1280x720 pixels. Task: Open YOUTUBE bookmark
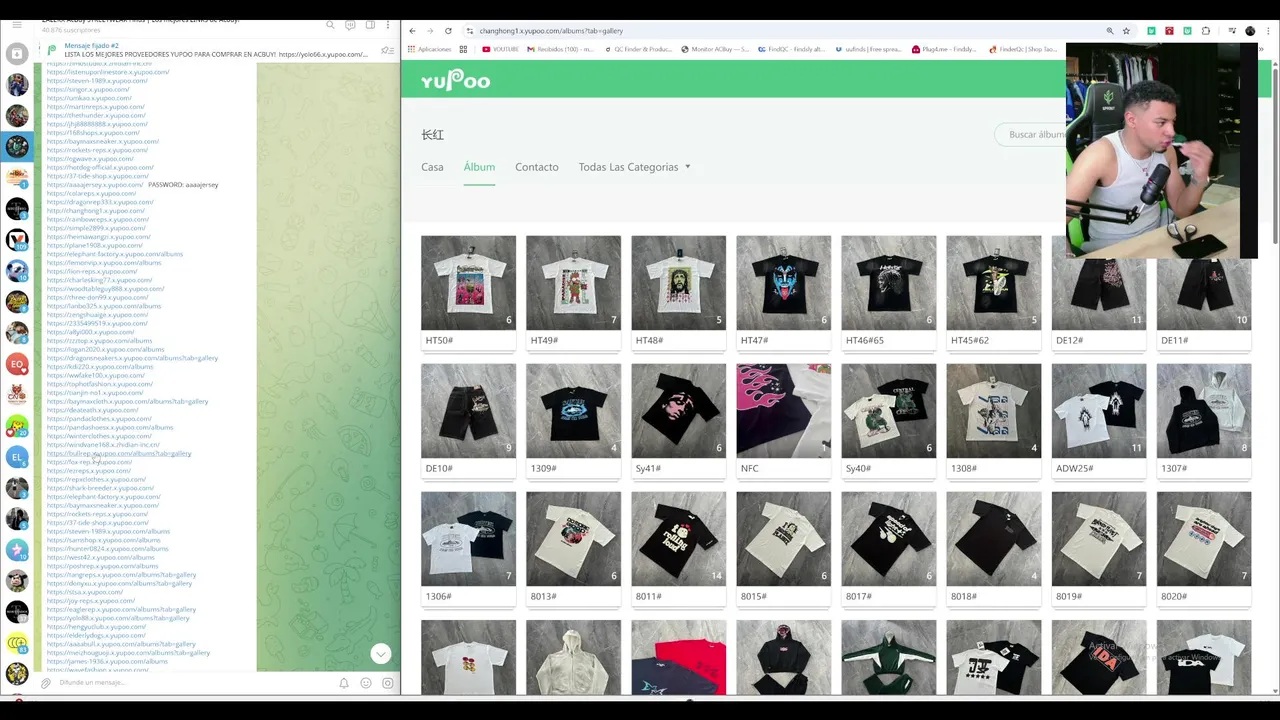[500, 49]
